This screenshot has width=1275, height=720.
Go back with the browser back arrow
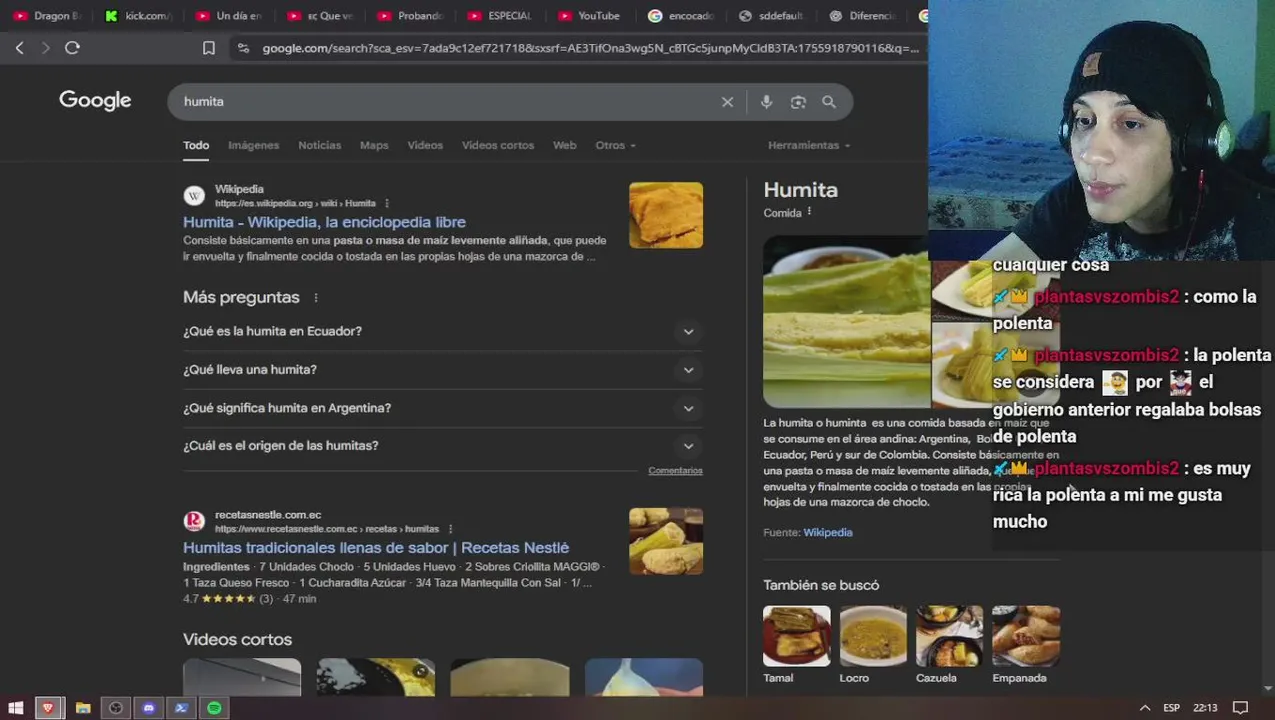(x=19, y=48)
